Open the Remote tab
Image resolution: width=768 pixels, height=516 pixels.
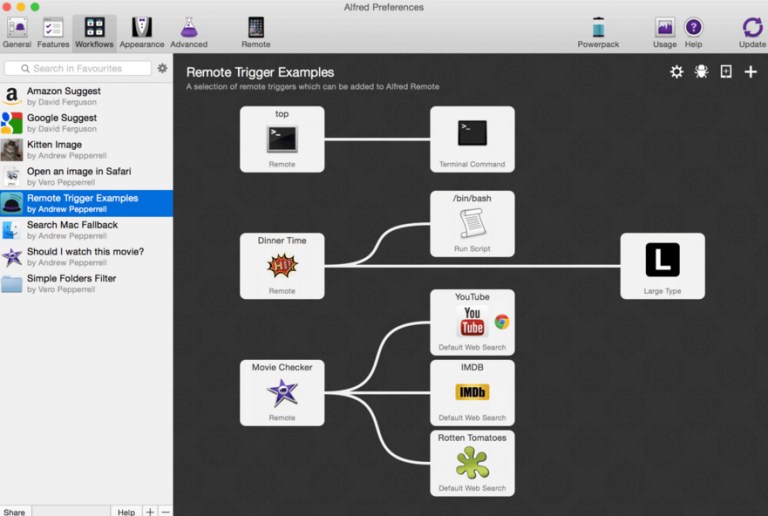(256, 33)
